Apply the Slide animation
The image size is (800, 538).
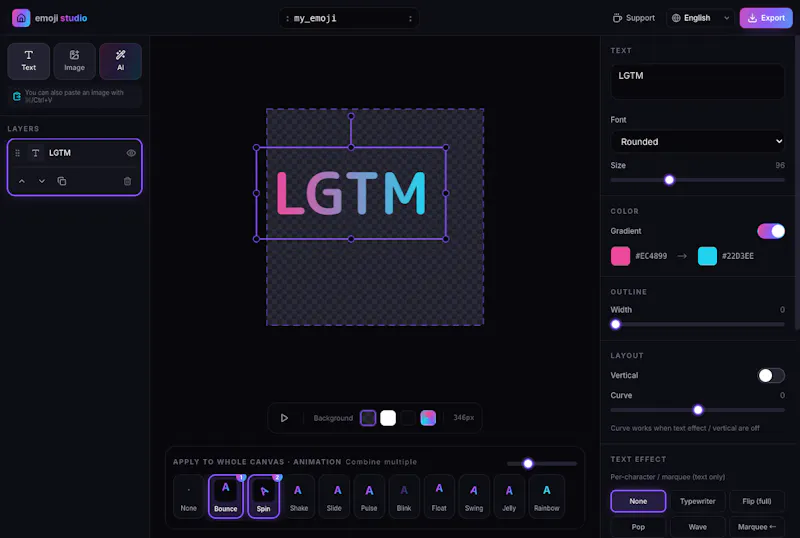coord(334,497)
